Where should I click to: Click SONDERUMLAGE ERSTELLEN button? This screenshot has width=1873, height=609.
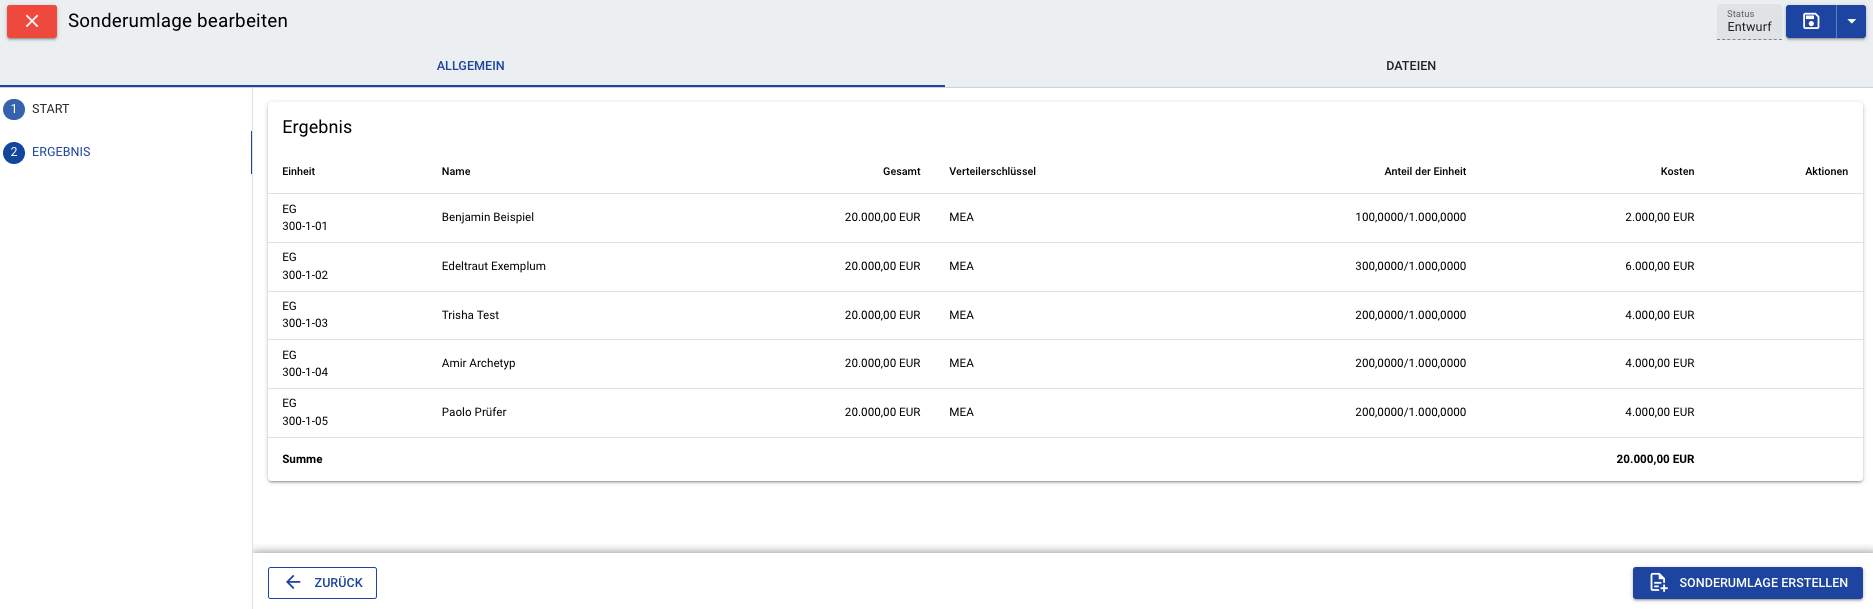tap(1748, 583)
